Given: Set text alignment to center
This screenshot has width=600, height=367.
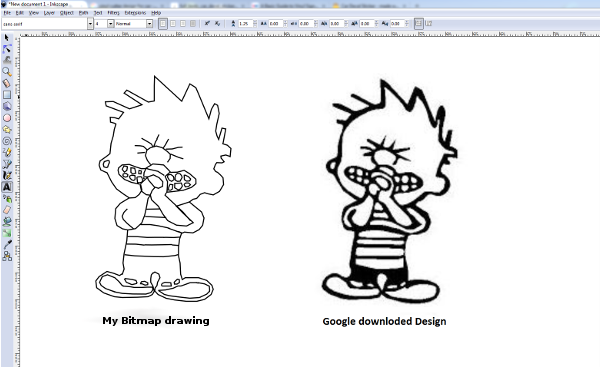Looking at the screenshot, I should tap(173, 23).
